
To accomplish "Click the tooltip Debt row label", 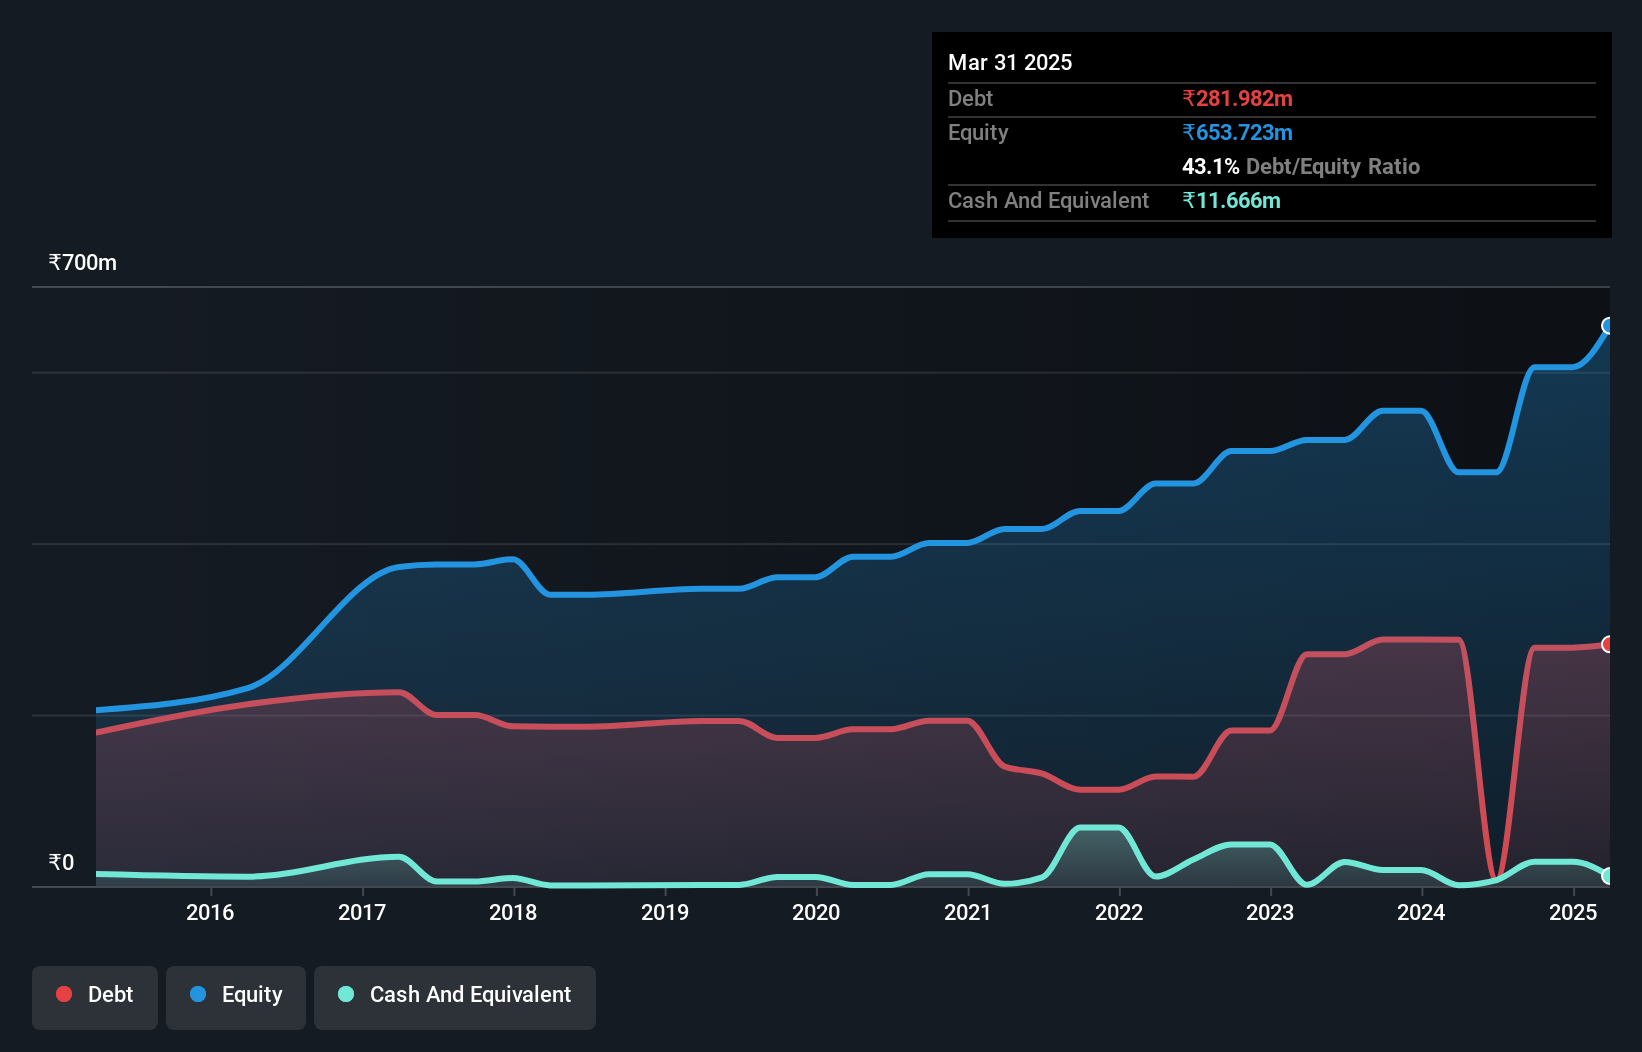I will coord(970,98).
